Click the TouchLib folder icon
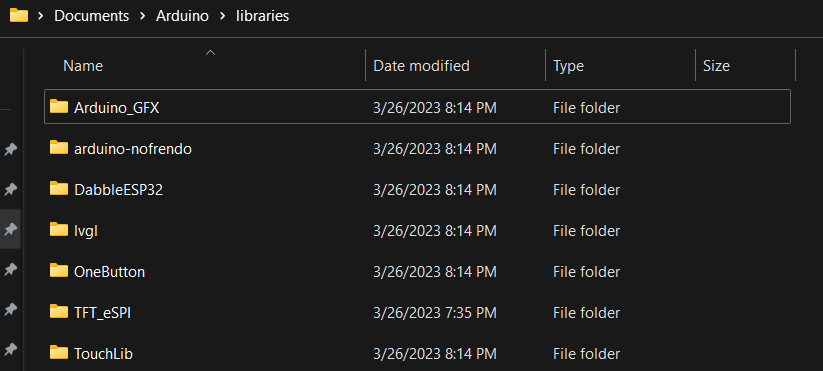This screenshot has height=371, width=823. pyautogui.click(x=59, y=353)
